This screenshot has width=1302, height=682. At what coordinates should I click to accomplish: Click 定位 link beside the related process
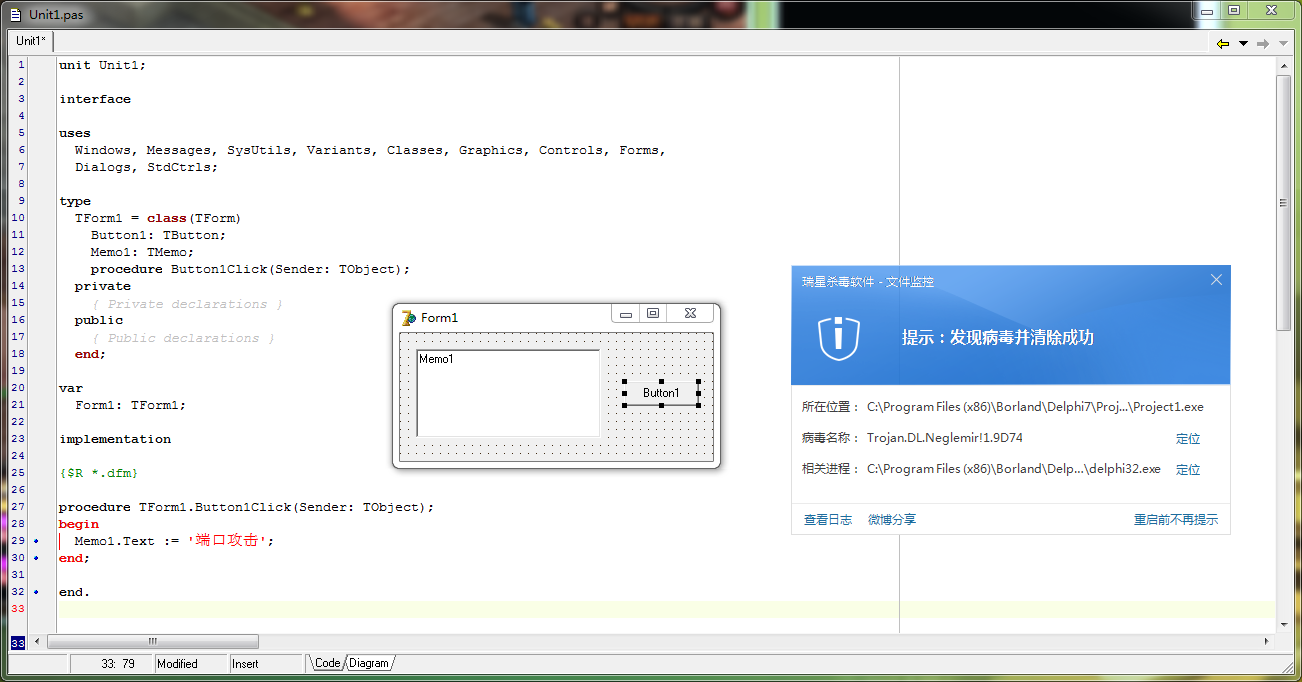[x=1188, y=470]
